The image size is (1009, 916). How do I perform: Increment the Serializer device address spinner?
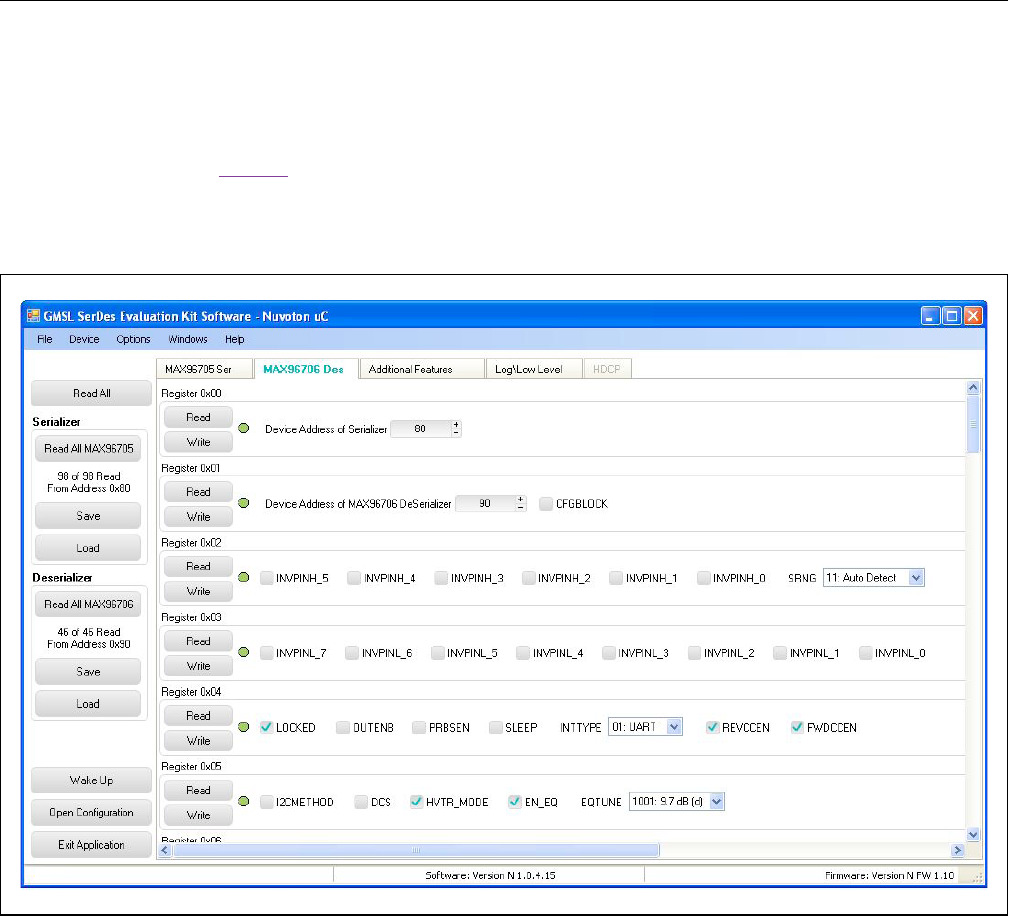tap(457, 424)
